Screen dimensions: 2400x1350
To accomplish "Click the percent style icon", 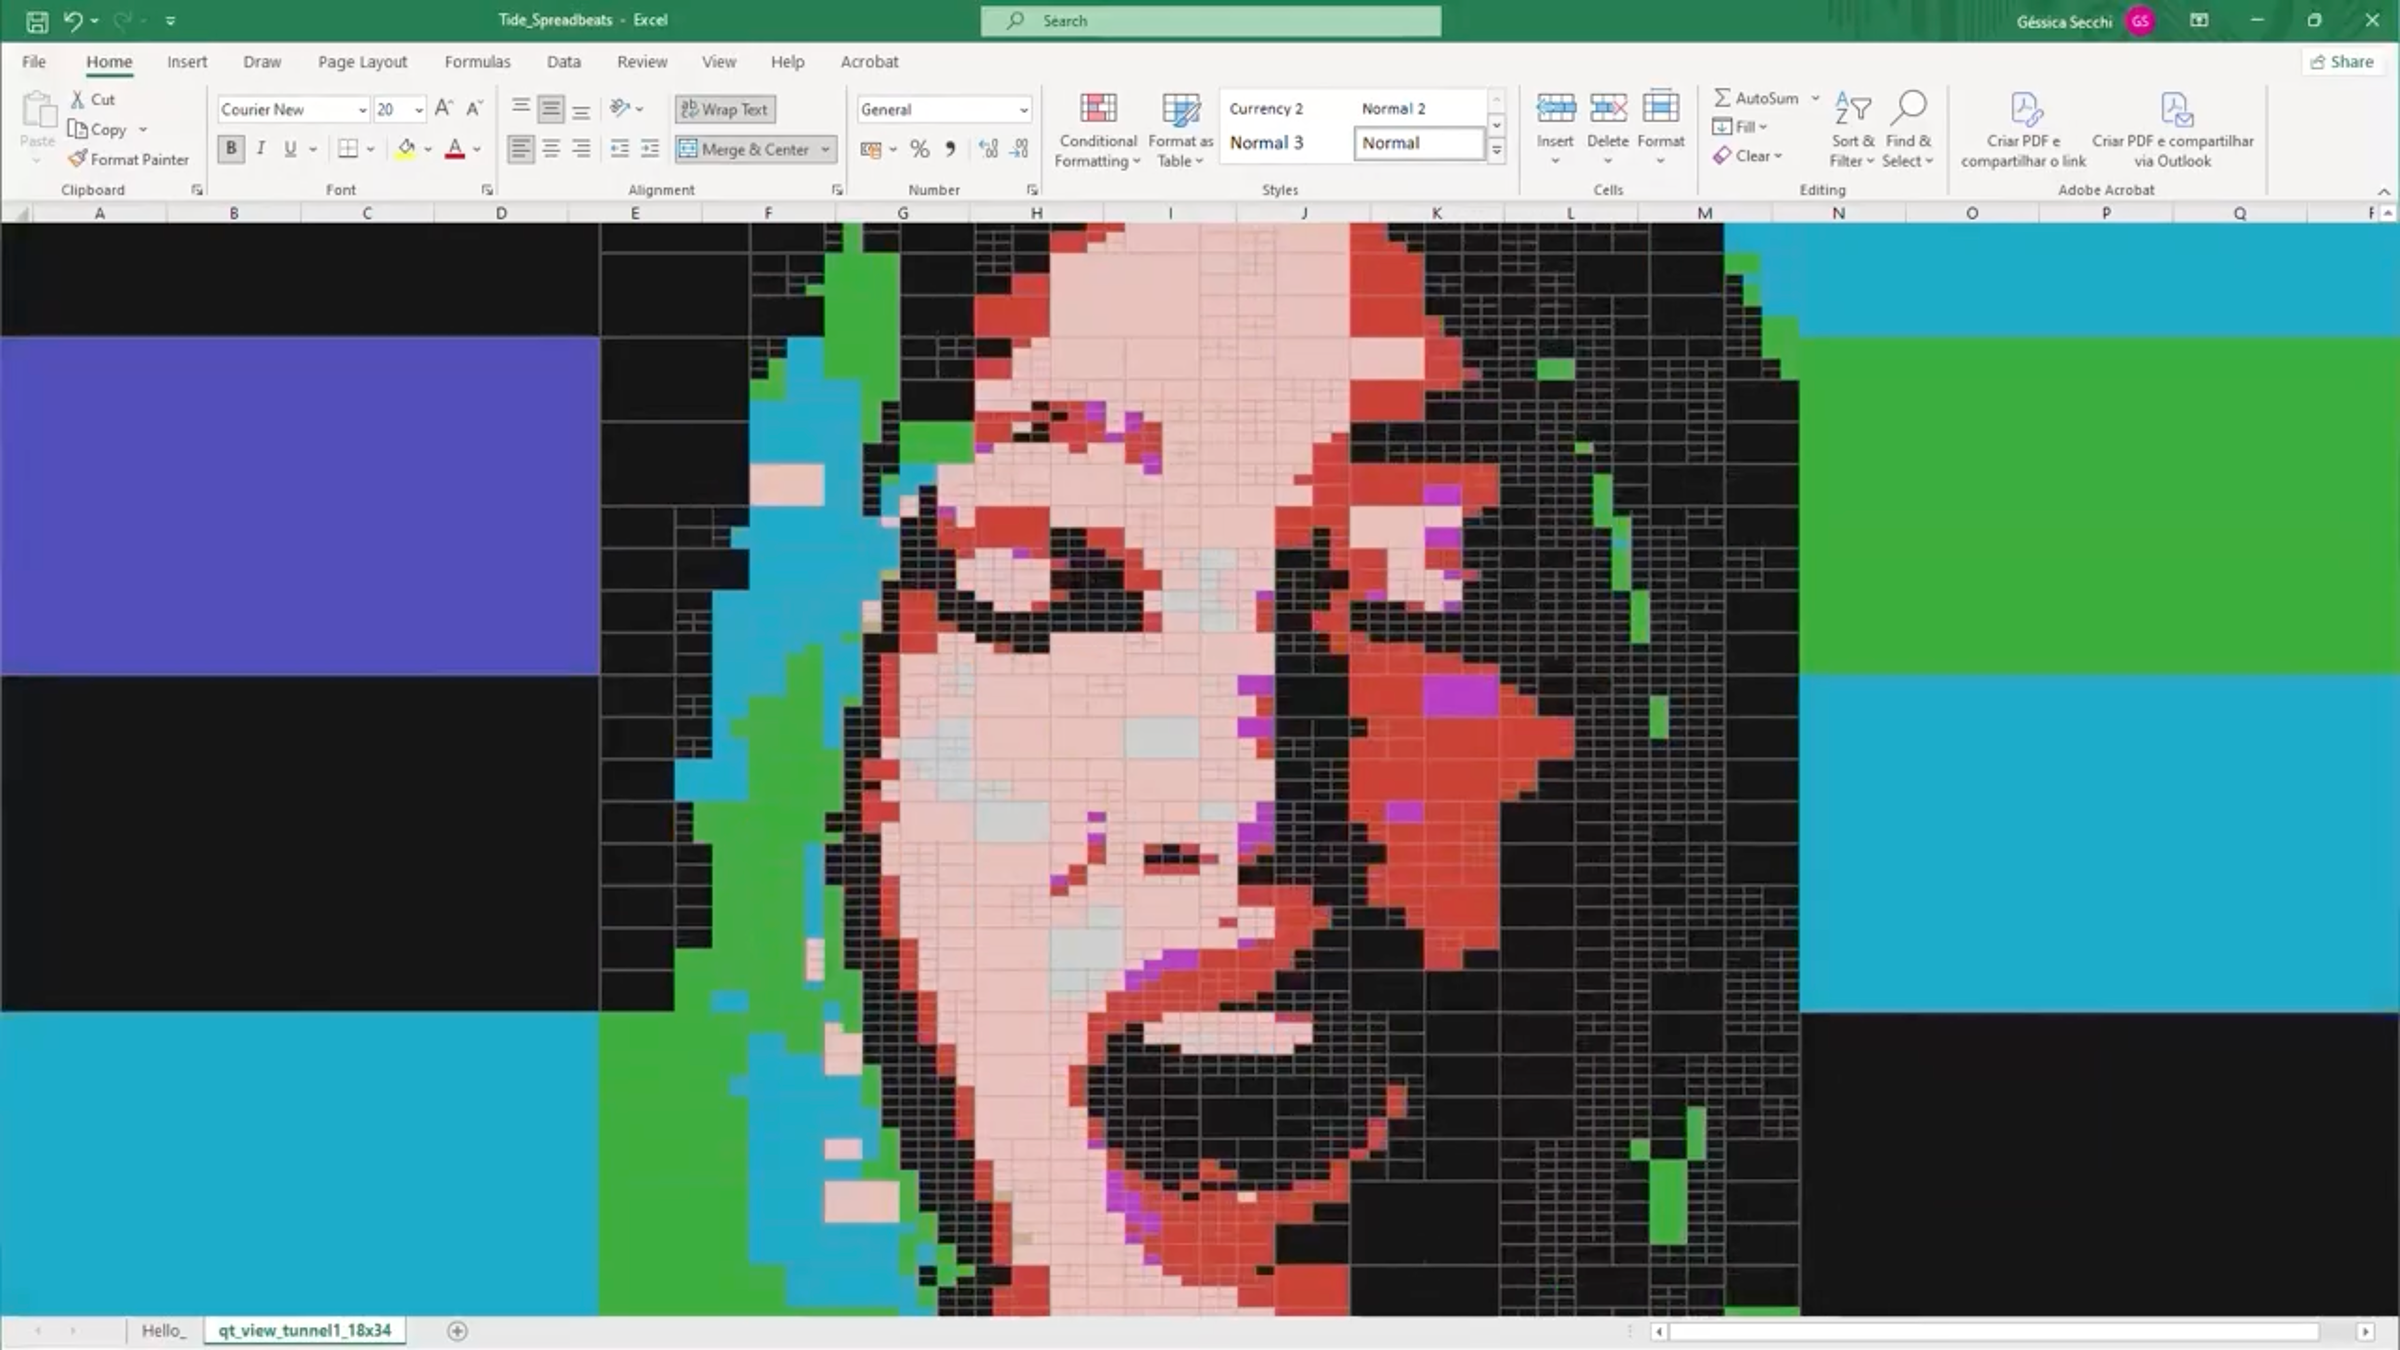I will [x=919, y=150].
